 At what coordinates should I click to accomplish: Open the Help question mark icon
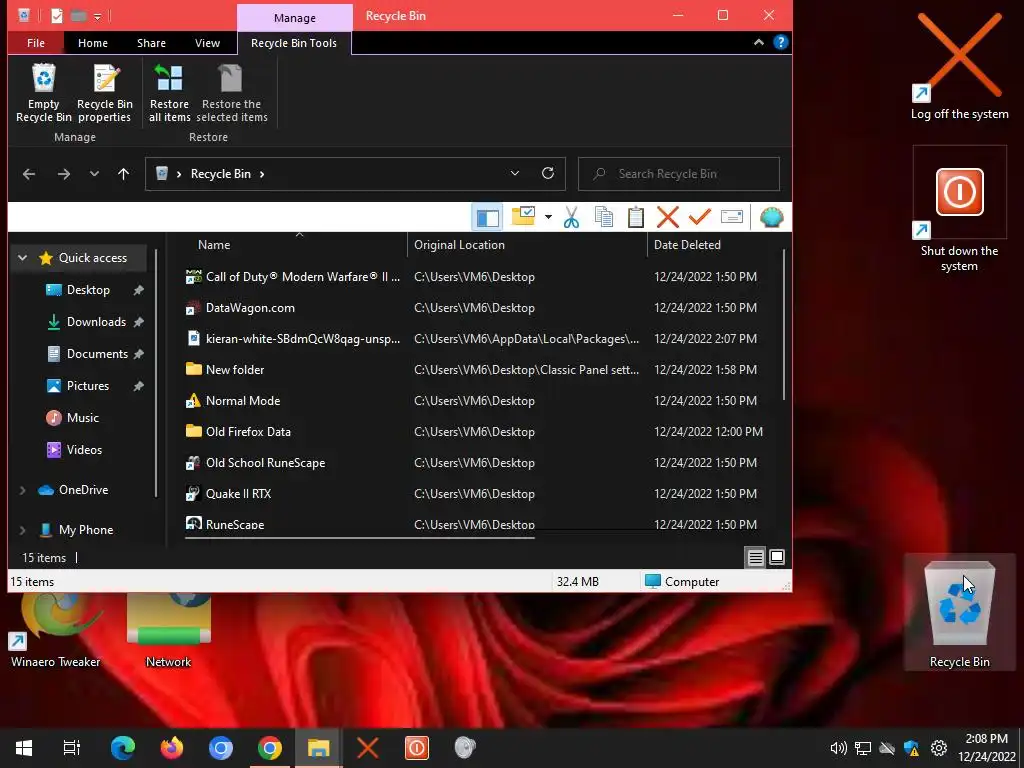tap(780, 42)
